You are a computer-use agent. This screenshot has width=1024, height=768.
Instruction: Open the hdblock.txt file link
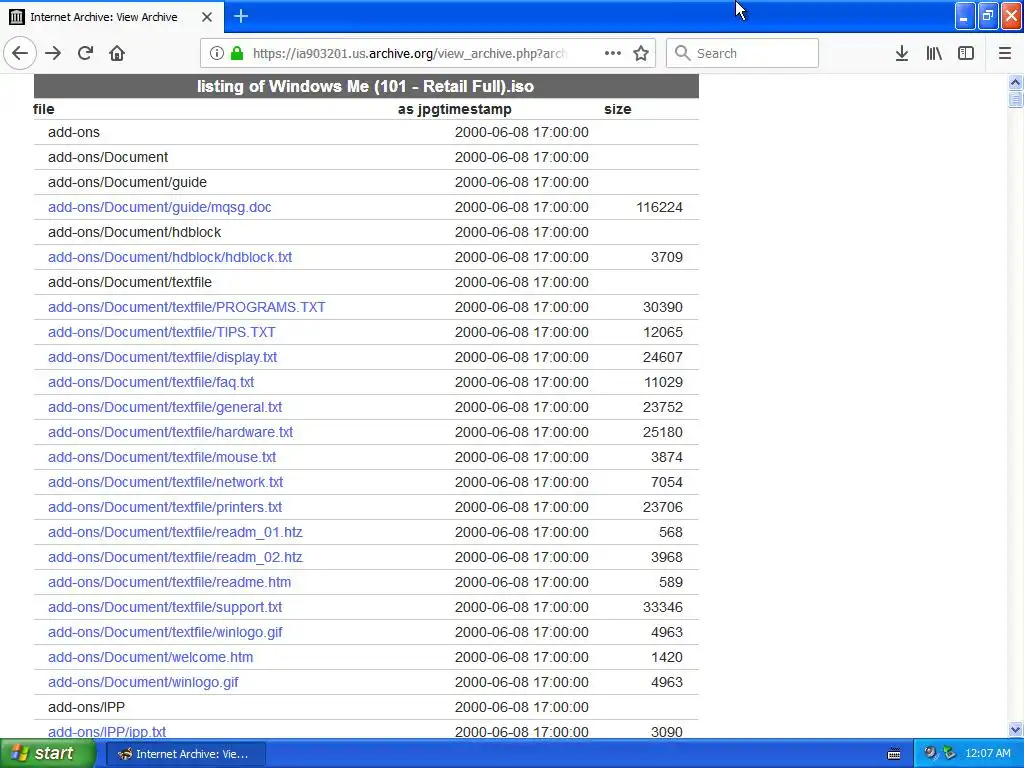[170, 257]
